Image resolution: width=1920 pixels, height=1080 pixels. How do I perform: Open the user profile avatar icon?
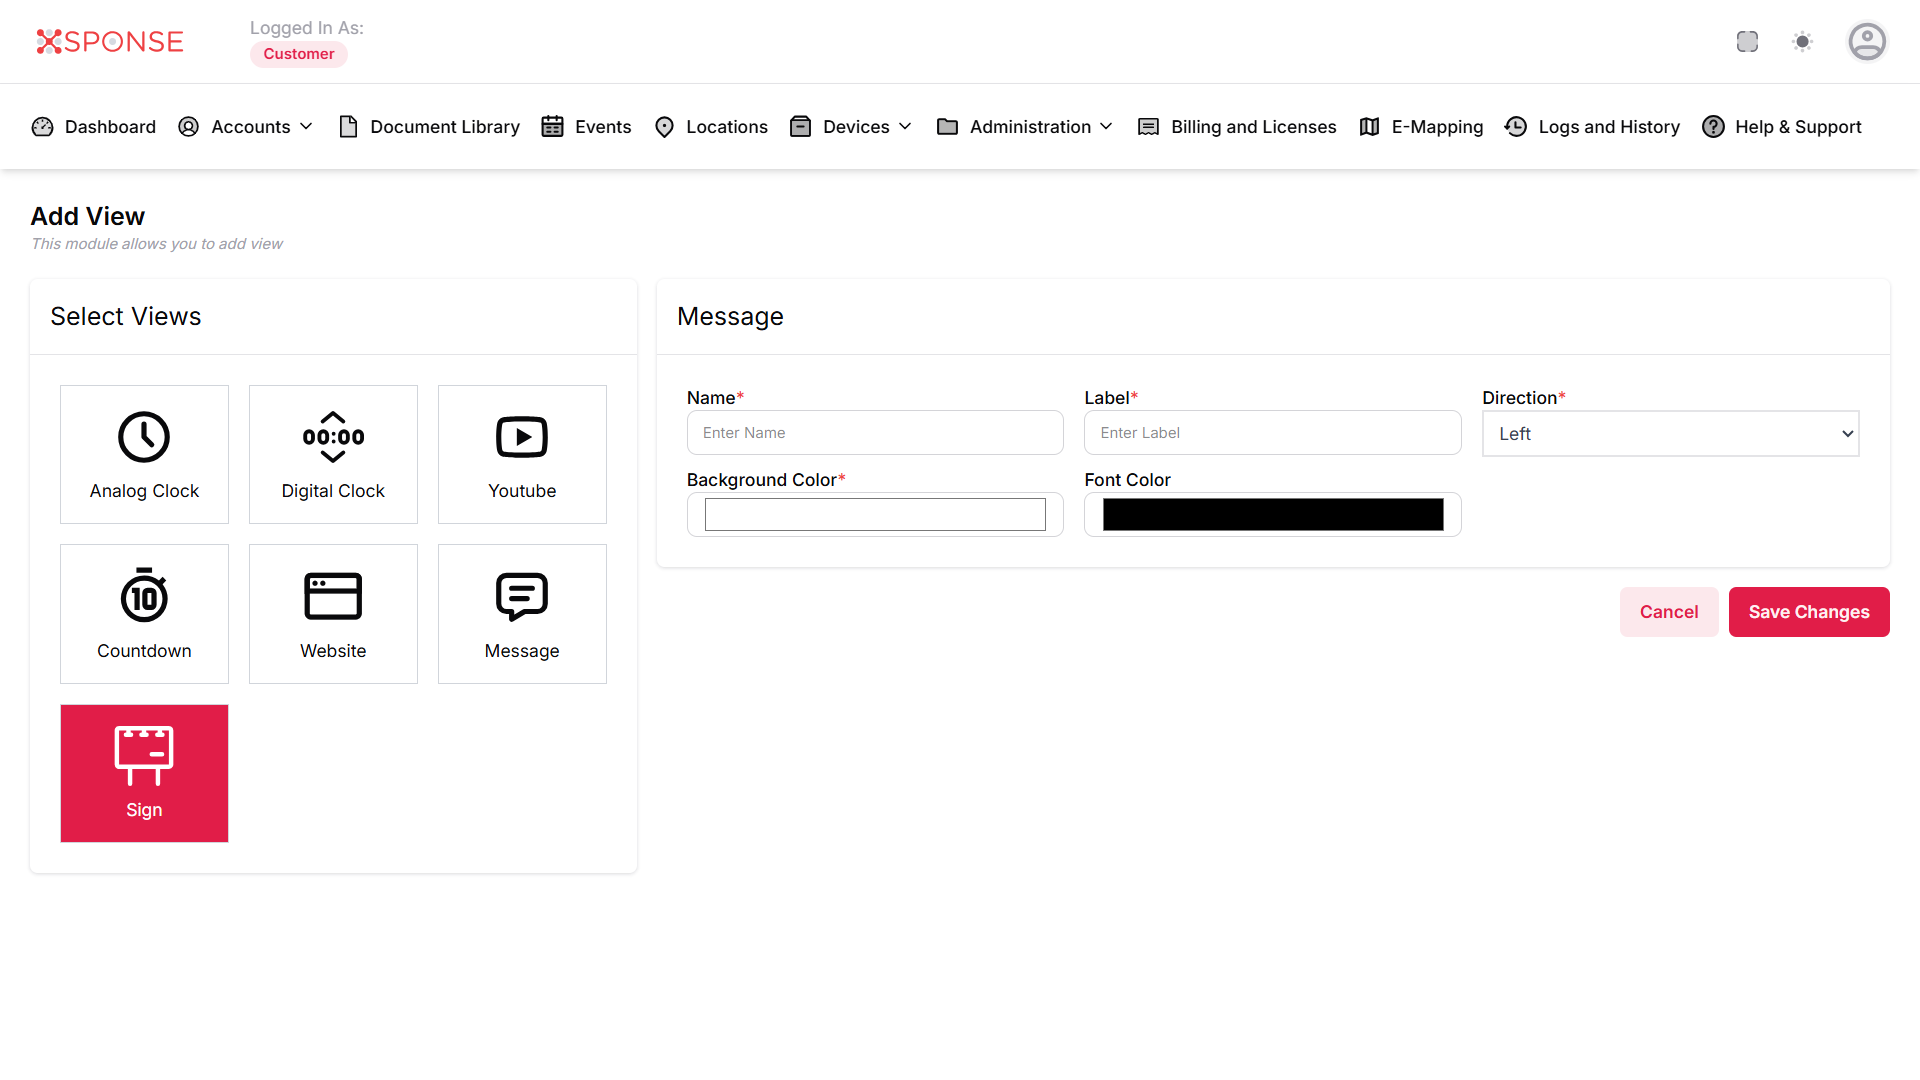click(x=1866, y=42)
